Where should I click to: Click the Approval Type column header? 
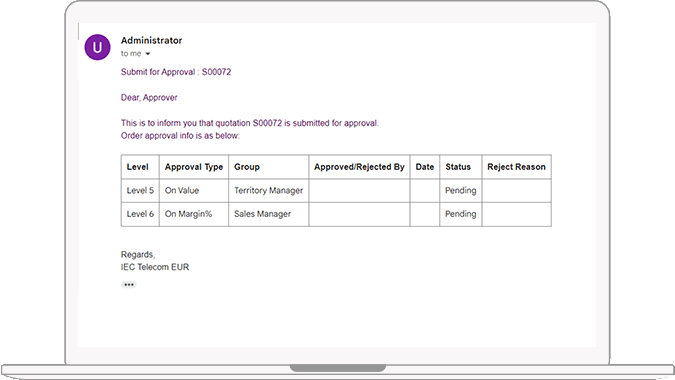tap(194, 167)
